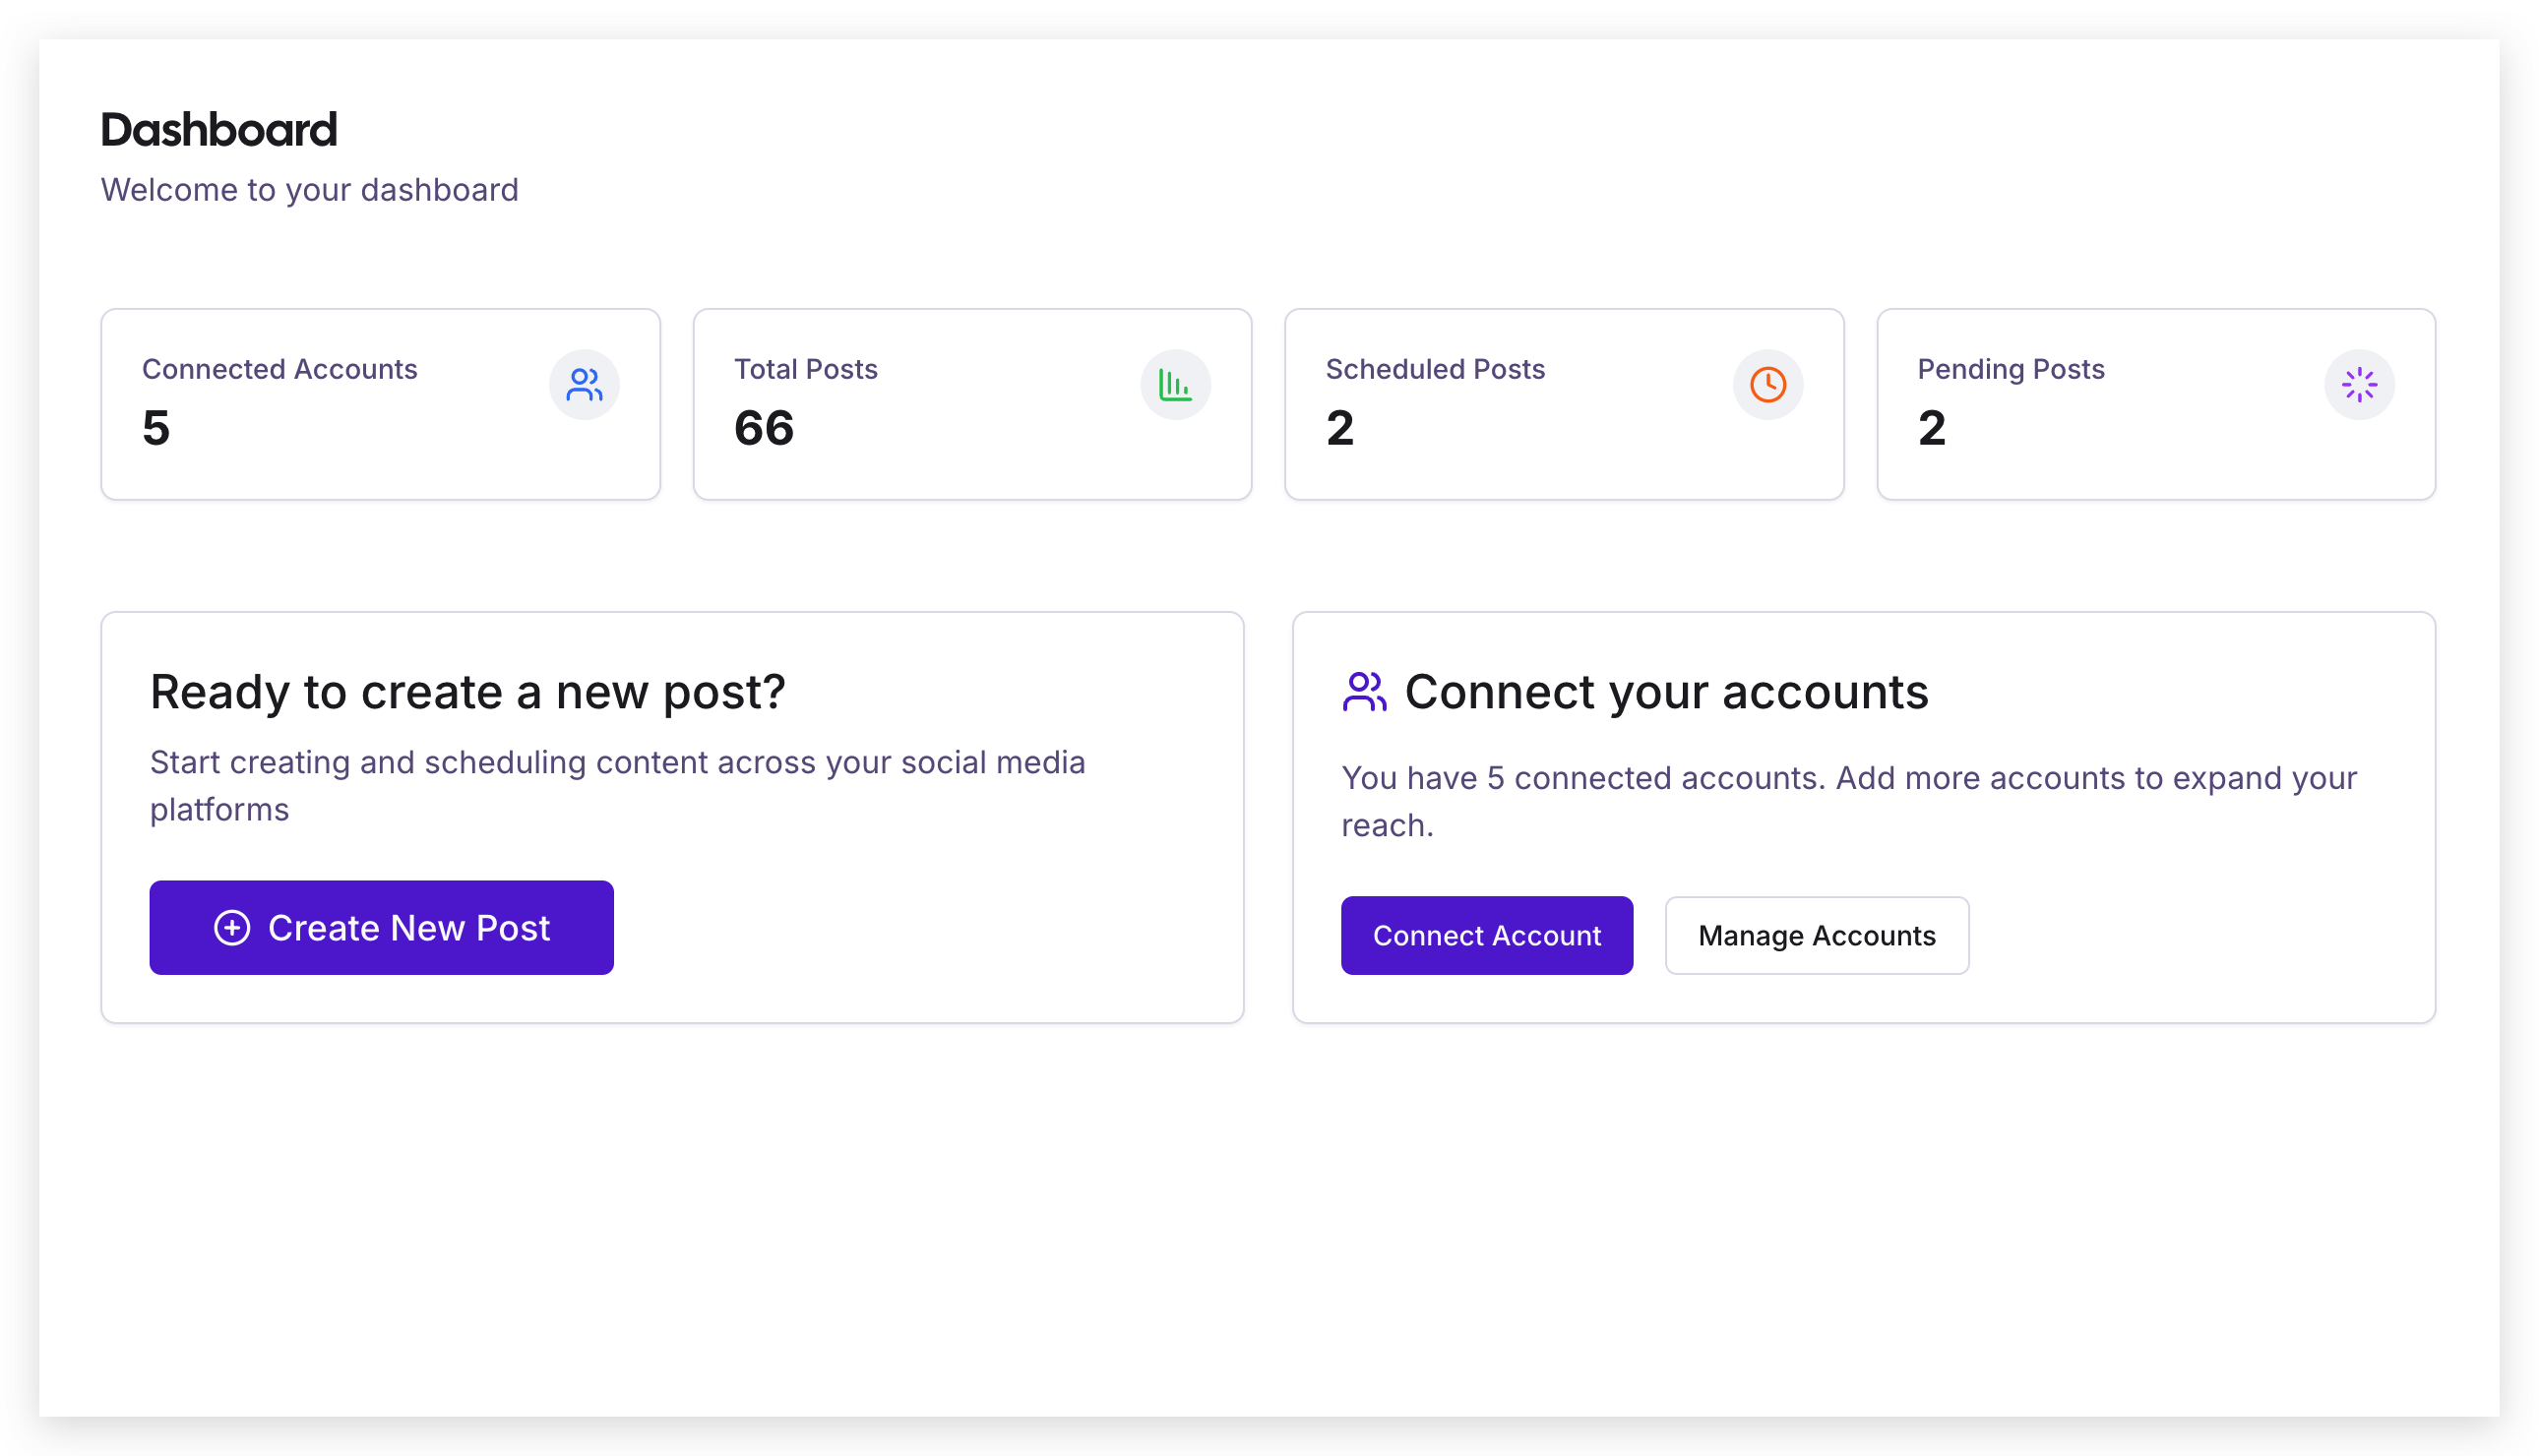Select the Pending Posts value 2

click(x=1932, y=428)
